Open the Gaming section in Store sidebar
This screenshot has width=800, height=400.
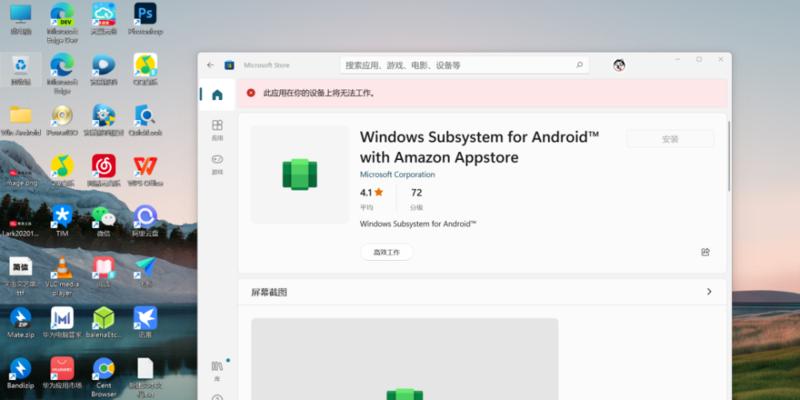click(x=217, y=164)
